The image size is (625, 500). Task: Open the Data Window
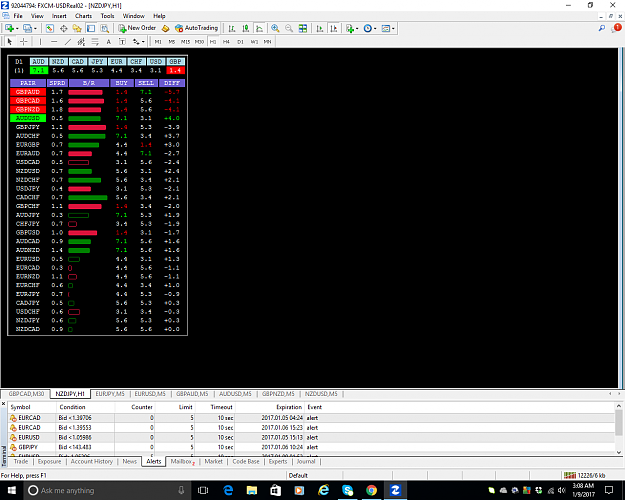(63, 28)
